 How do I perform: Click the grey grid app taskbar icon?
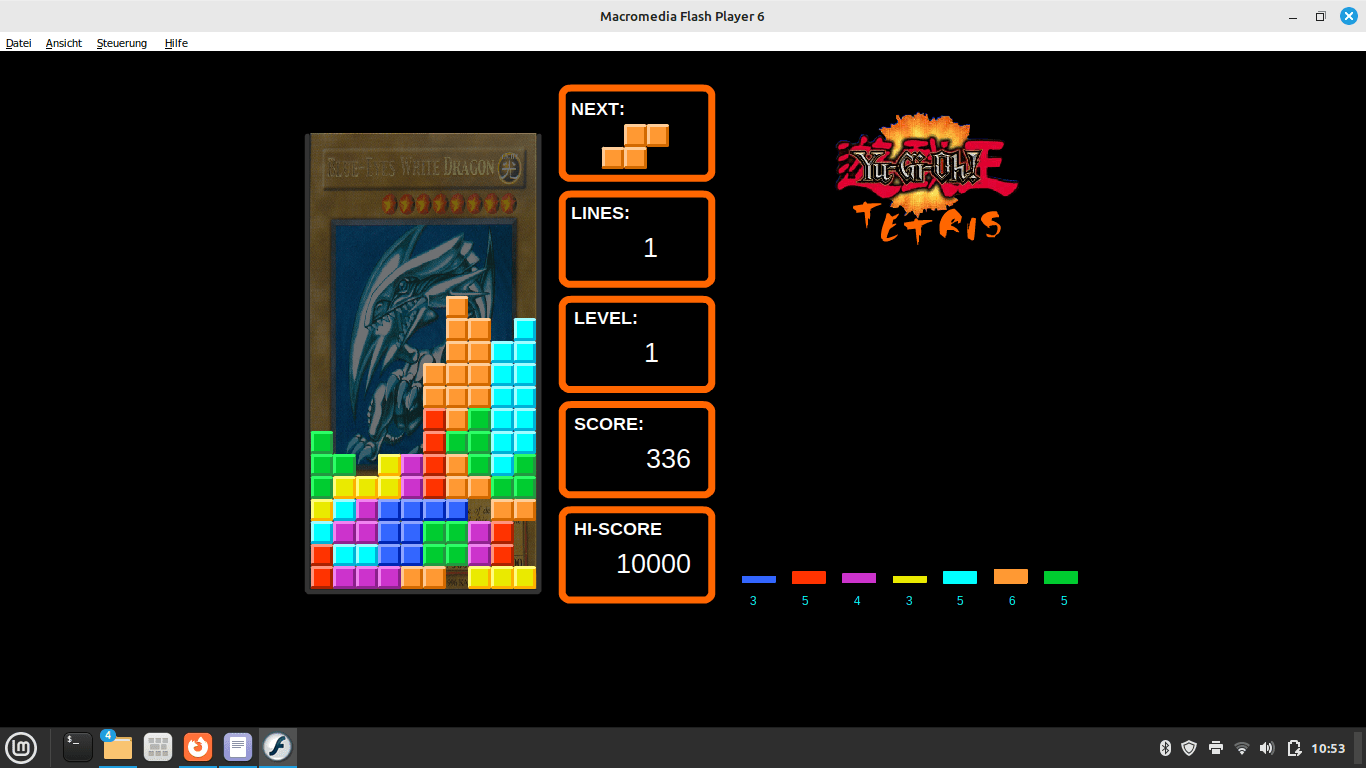[158, 747]
